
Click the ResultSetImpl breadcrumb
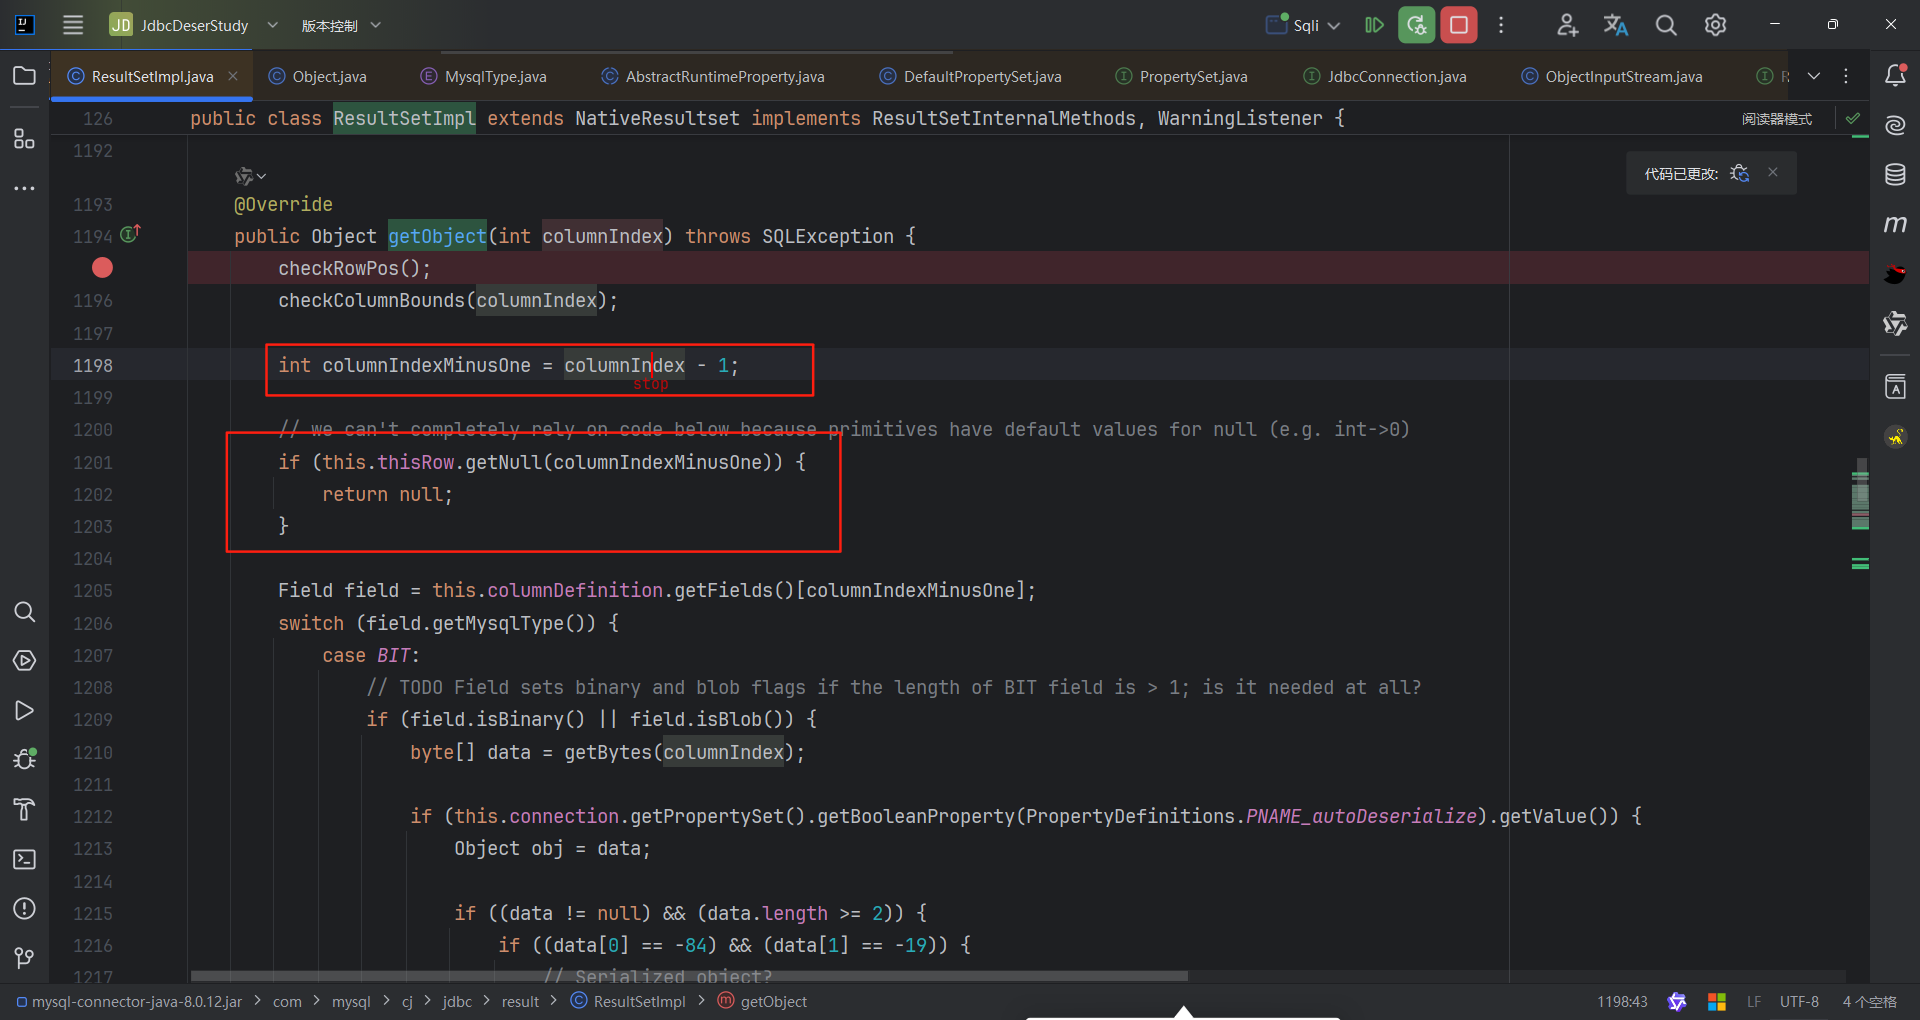(628, 1002)
